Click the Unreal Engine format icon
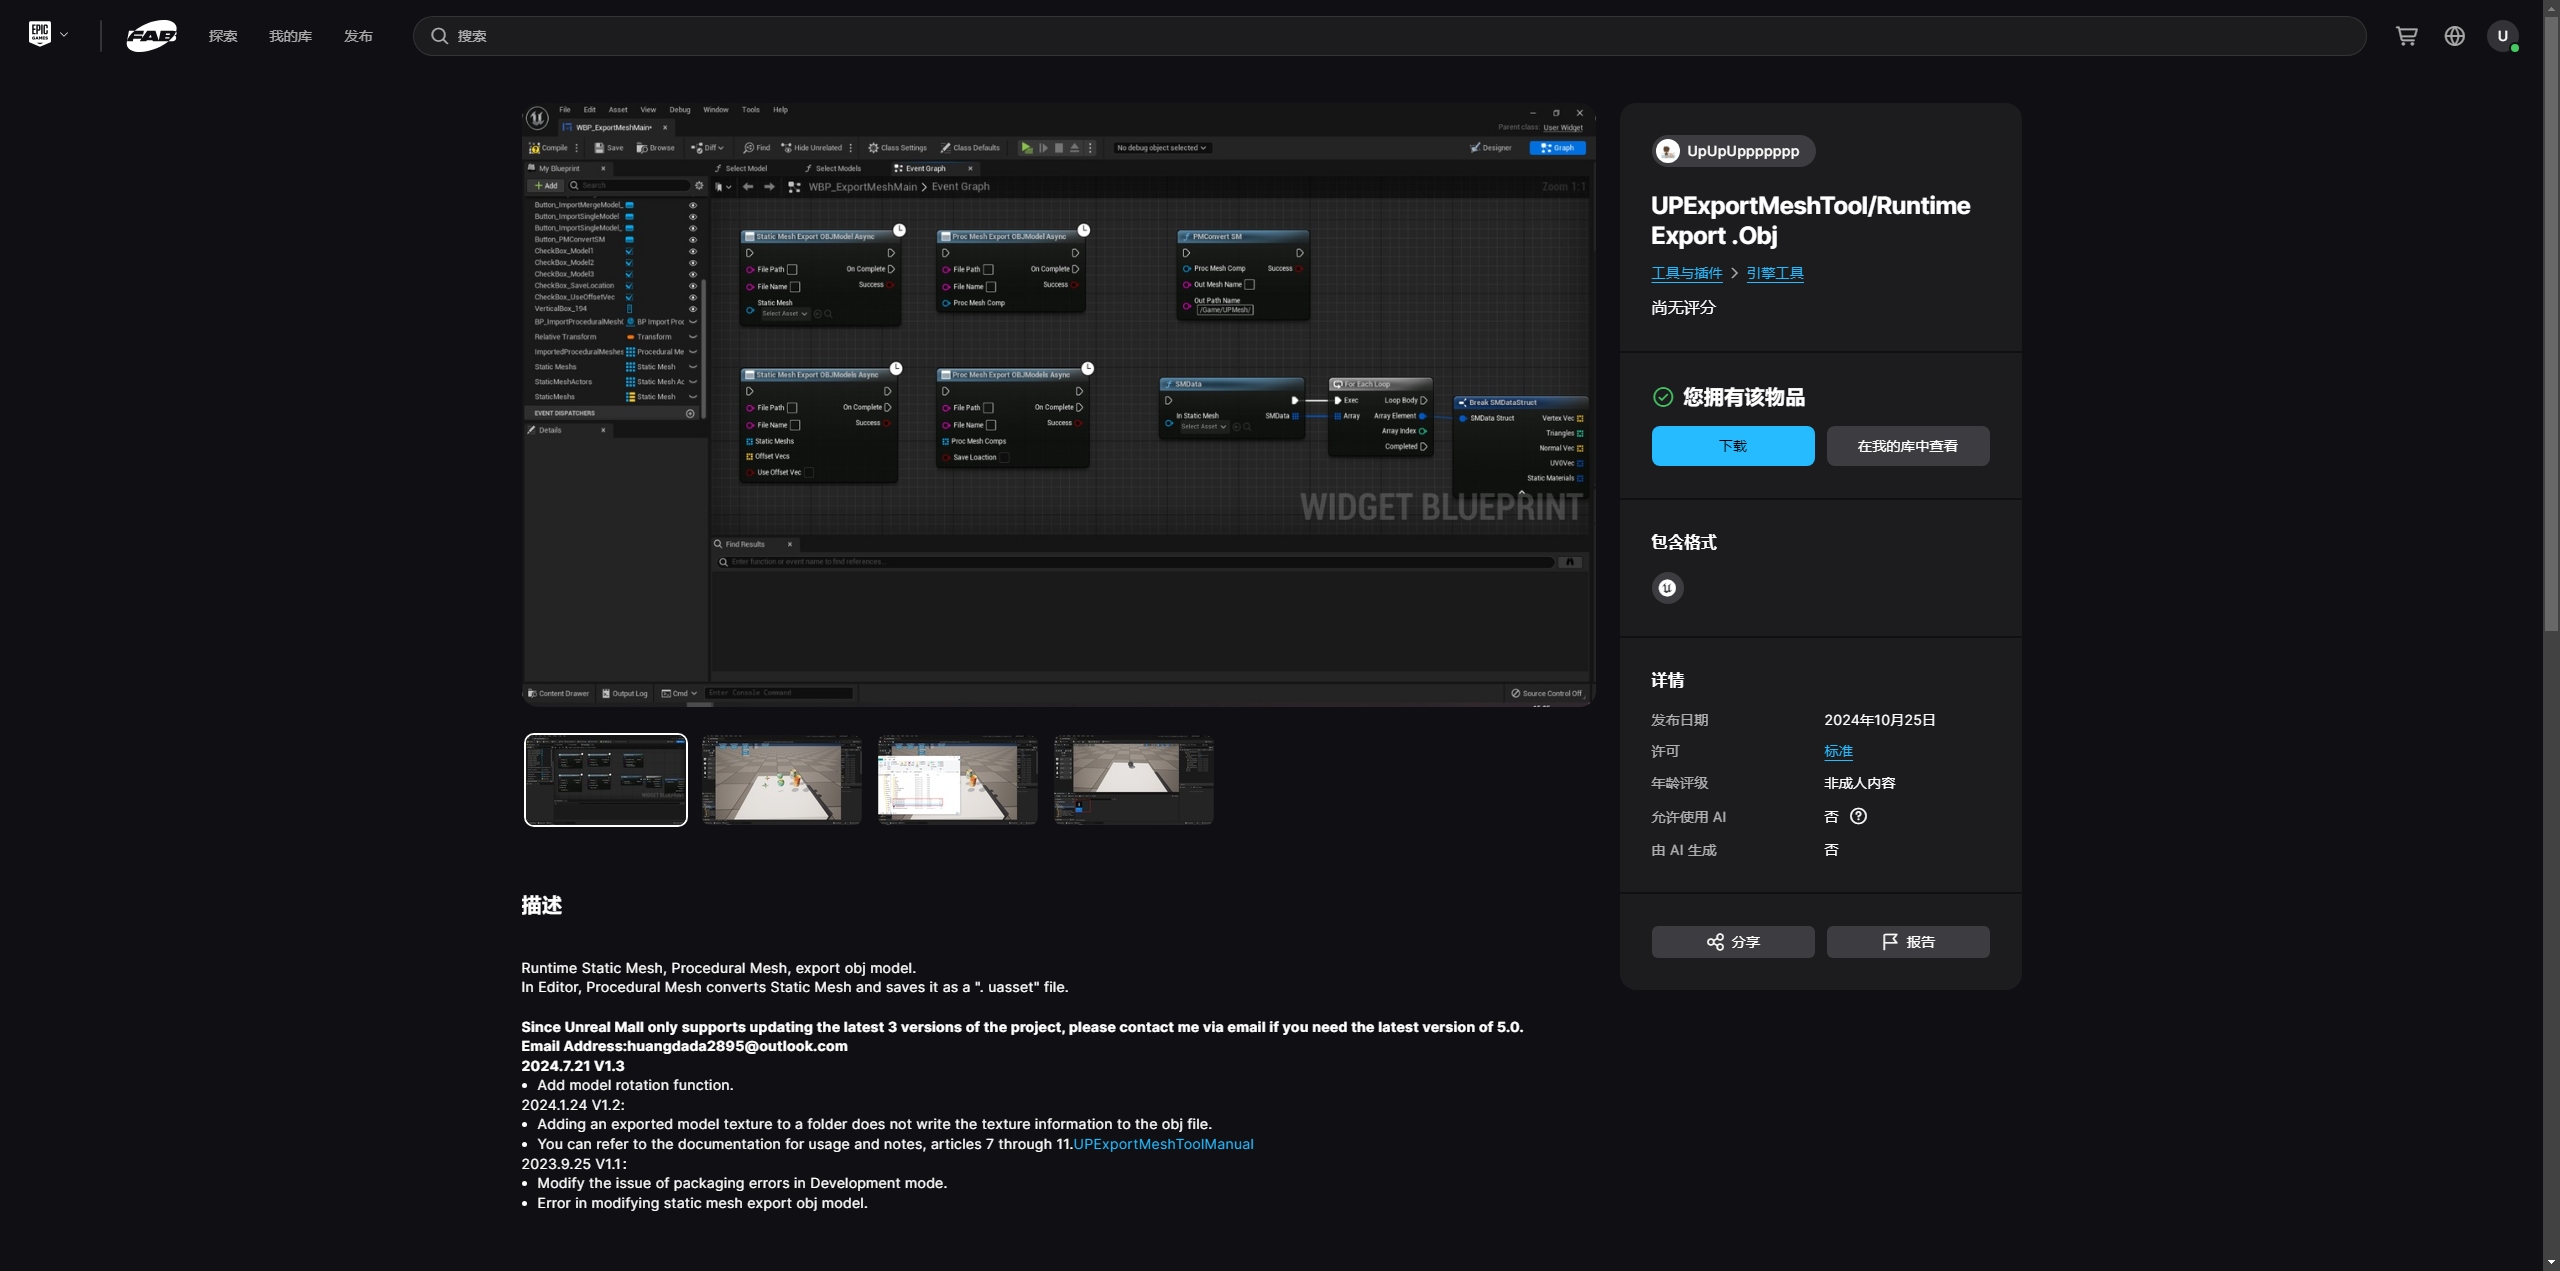 1667,588
